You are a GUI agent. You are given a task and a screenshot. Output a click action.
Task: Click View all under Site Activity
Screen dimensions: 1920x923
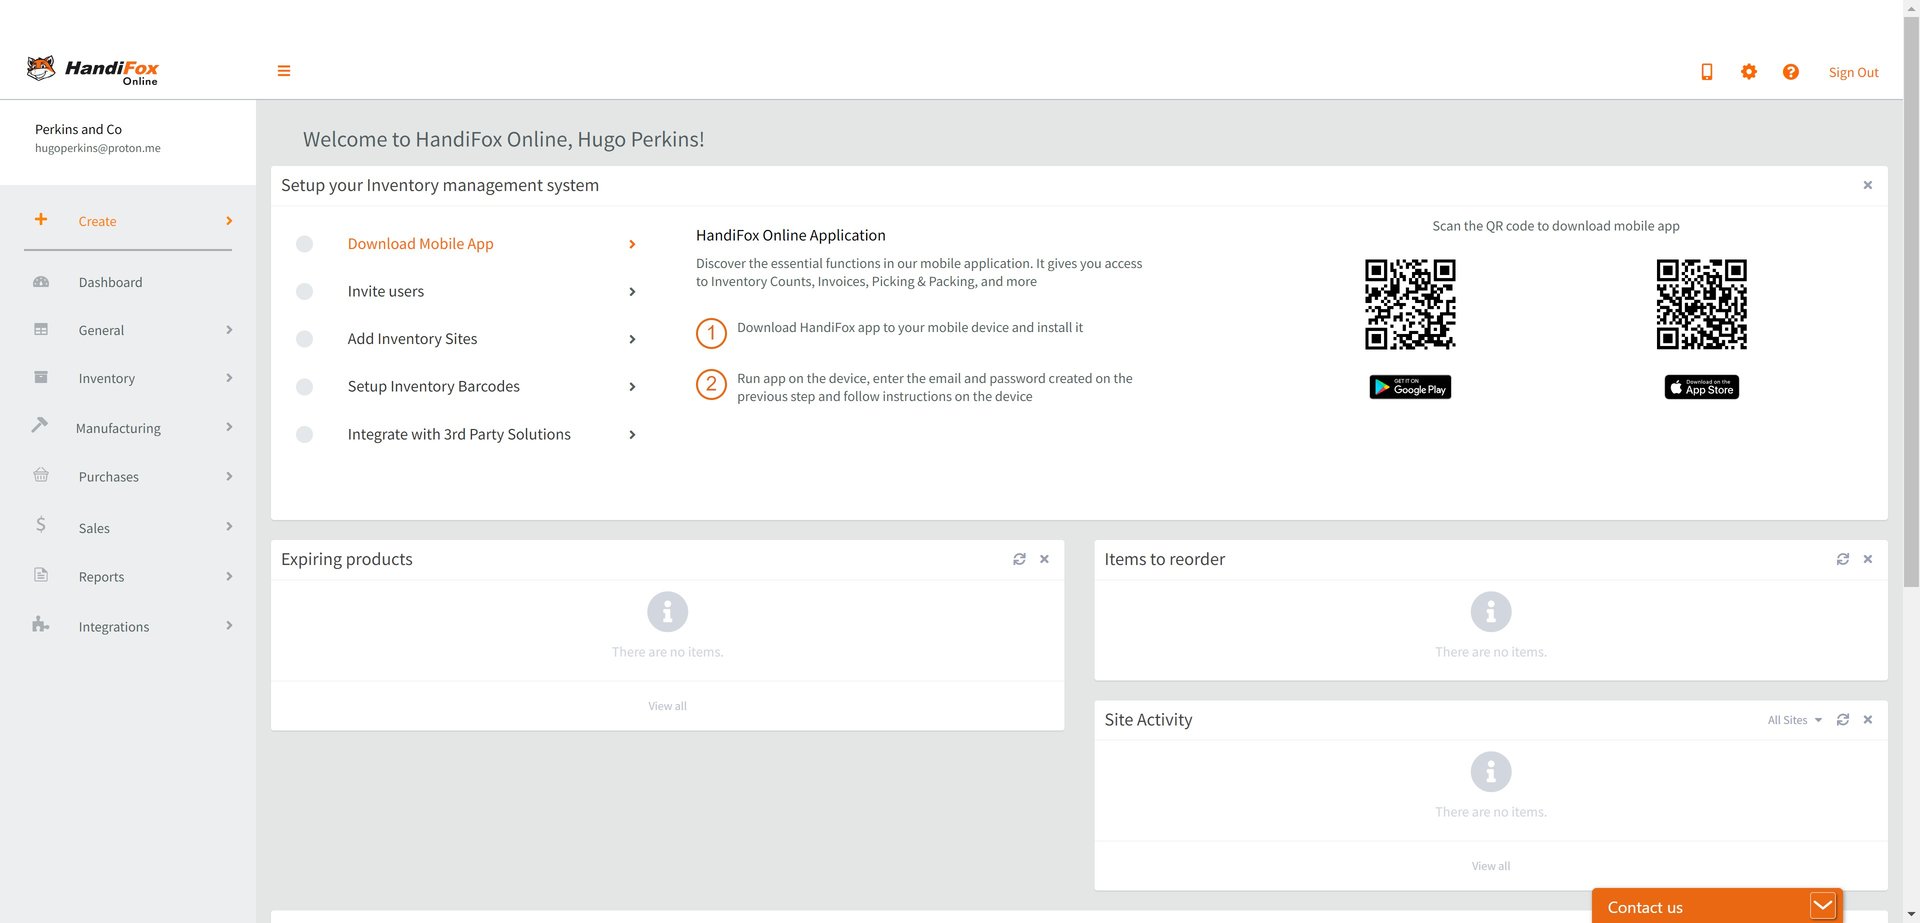coord(1491,866)
